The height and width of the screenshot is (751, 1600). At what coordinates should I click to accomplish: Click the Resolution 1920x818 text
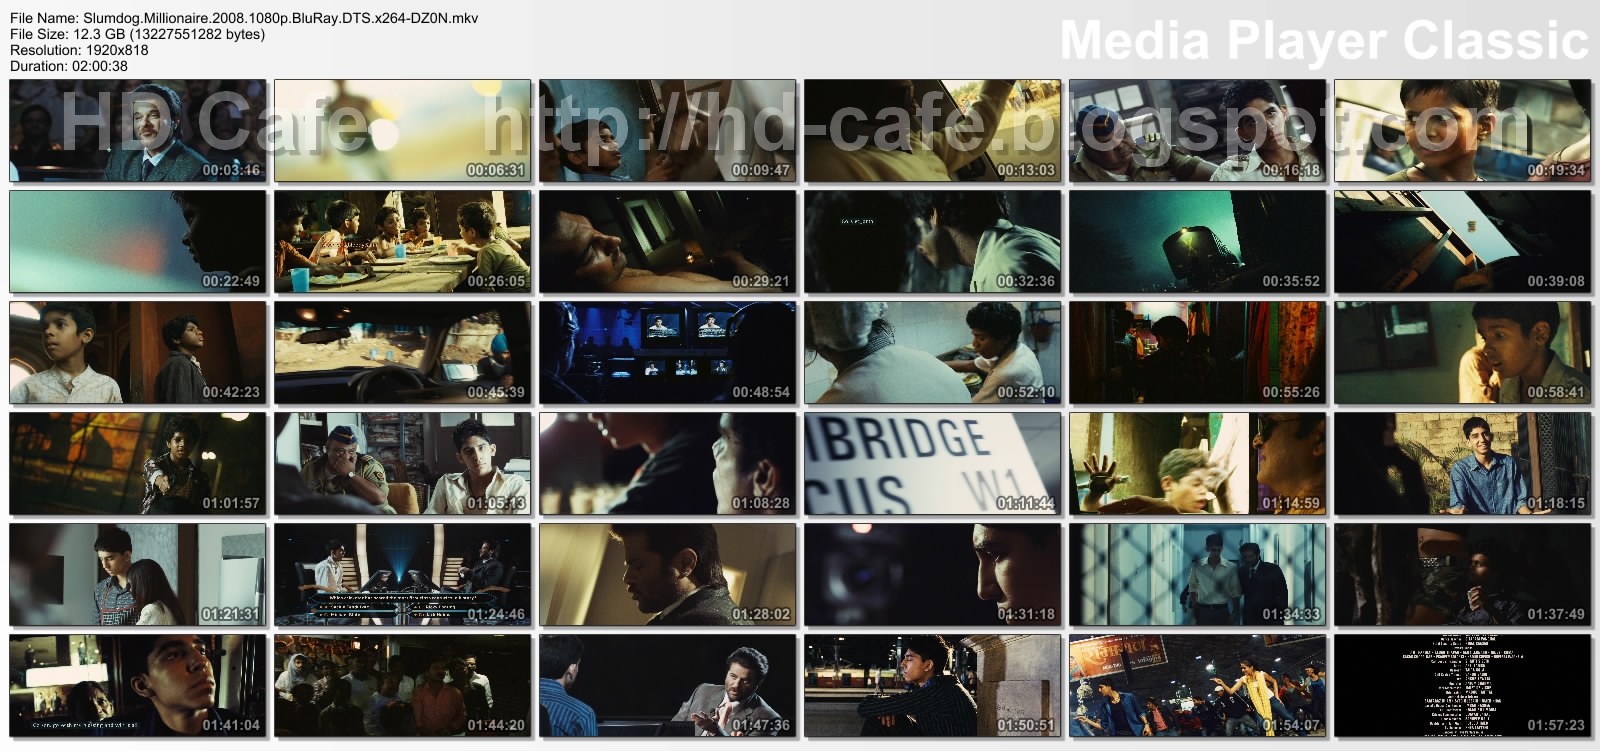[79, 50]
